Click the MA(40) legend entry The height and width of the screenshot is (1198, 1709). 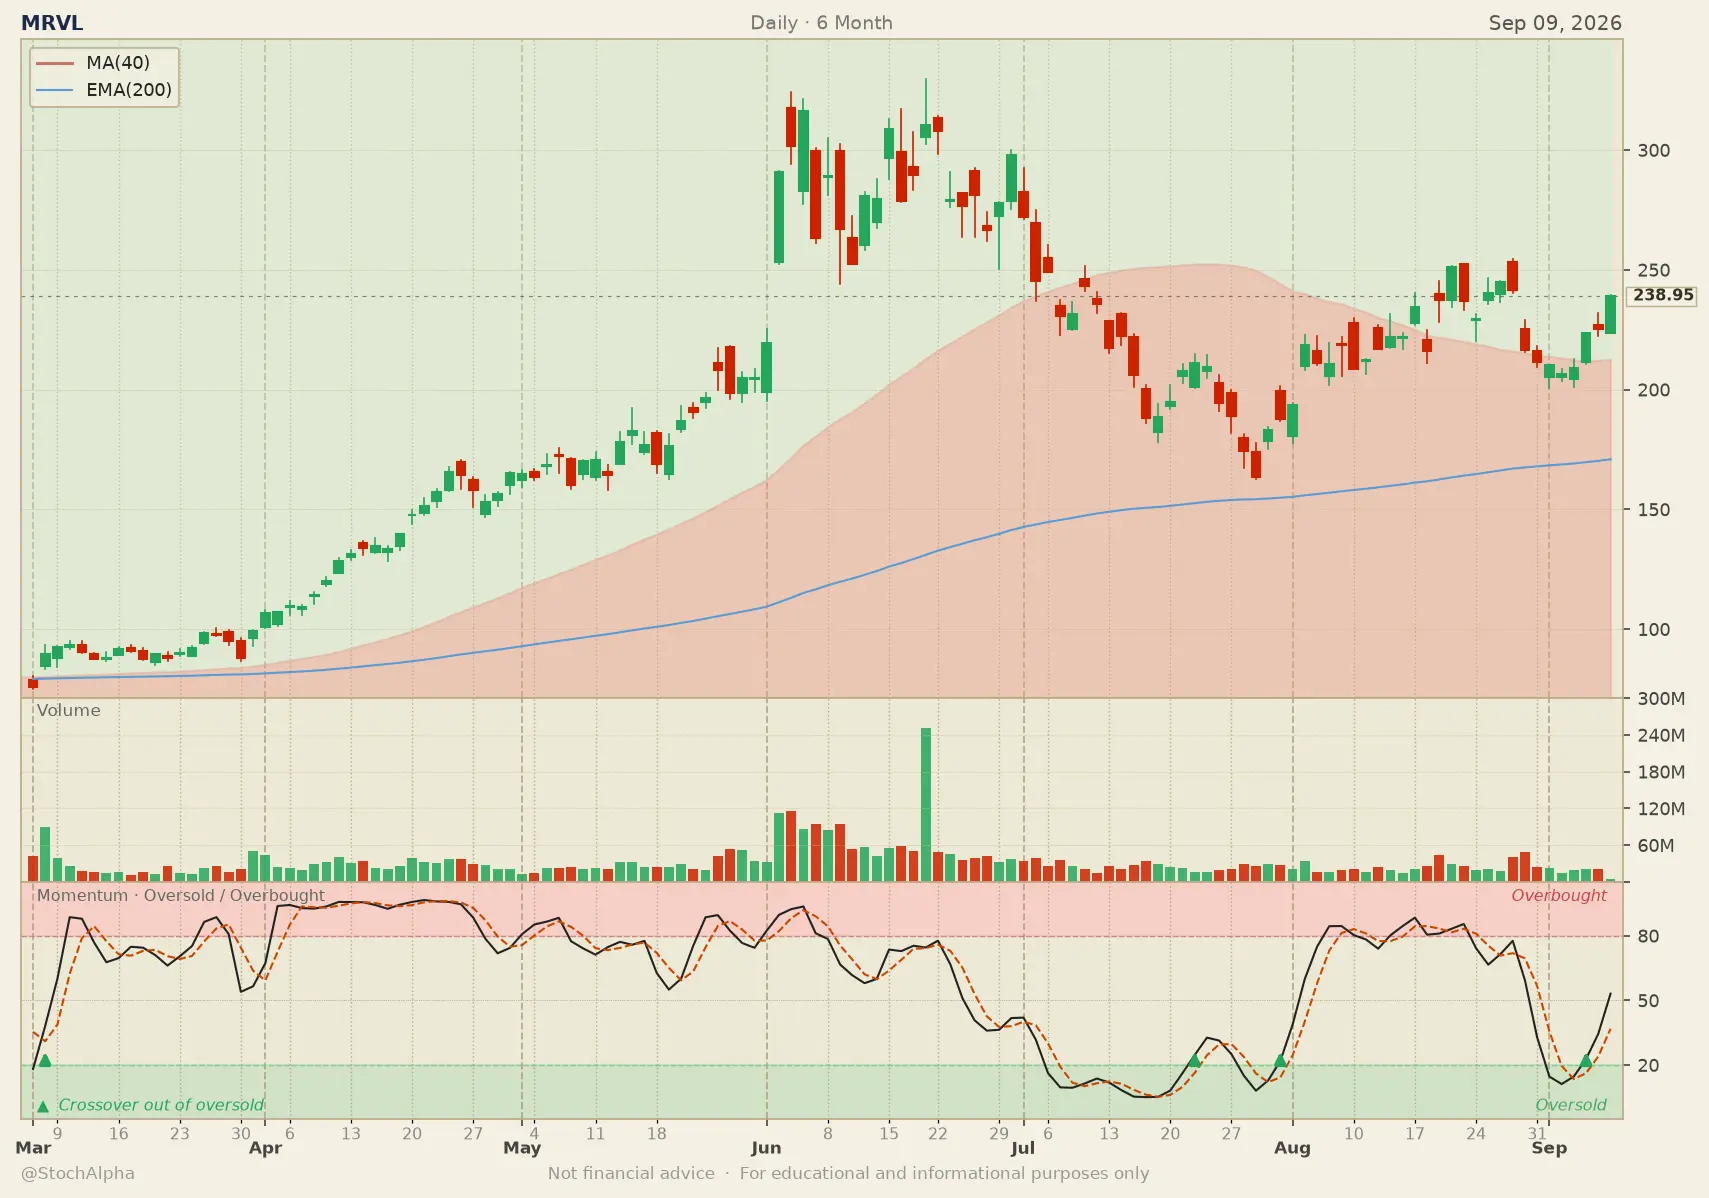coord(103,63)
